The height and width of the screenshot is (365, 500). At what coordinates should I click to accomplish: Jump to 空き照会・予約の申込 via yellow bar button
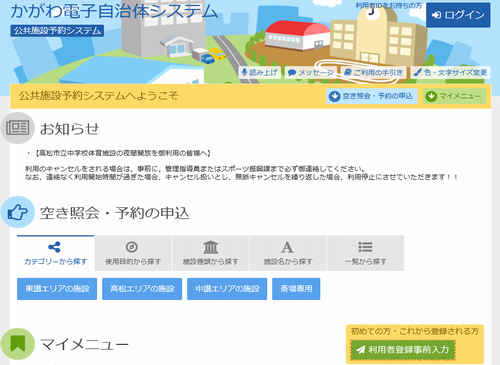[x=372, y=96]
